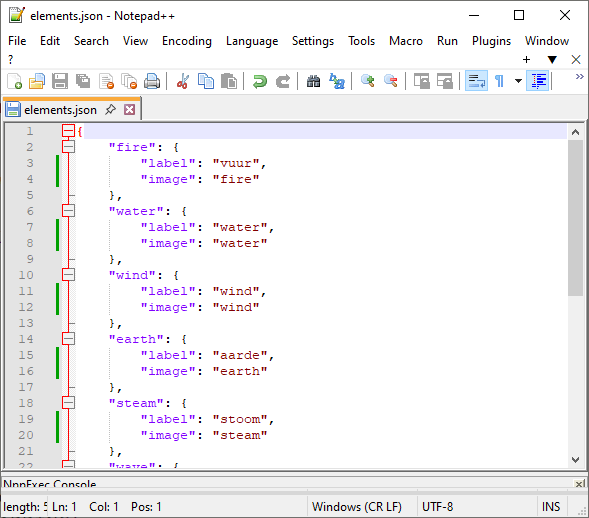Open the Language menu

tap(252, 41)
